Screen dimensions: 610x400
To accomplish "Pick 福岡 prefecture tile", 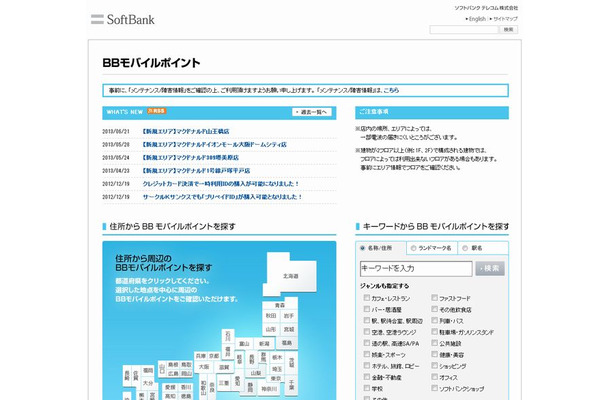I will 148,370.
